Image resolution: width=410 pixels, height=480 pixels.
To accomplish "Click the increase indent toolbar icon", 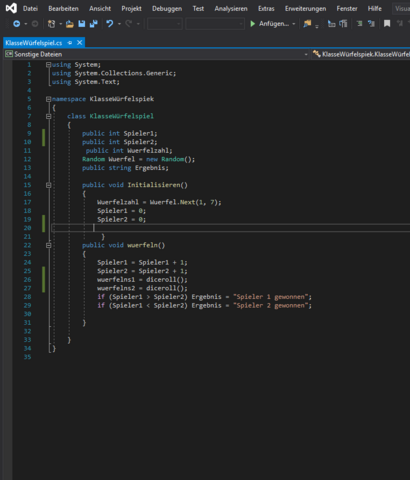I will (343, 24).
